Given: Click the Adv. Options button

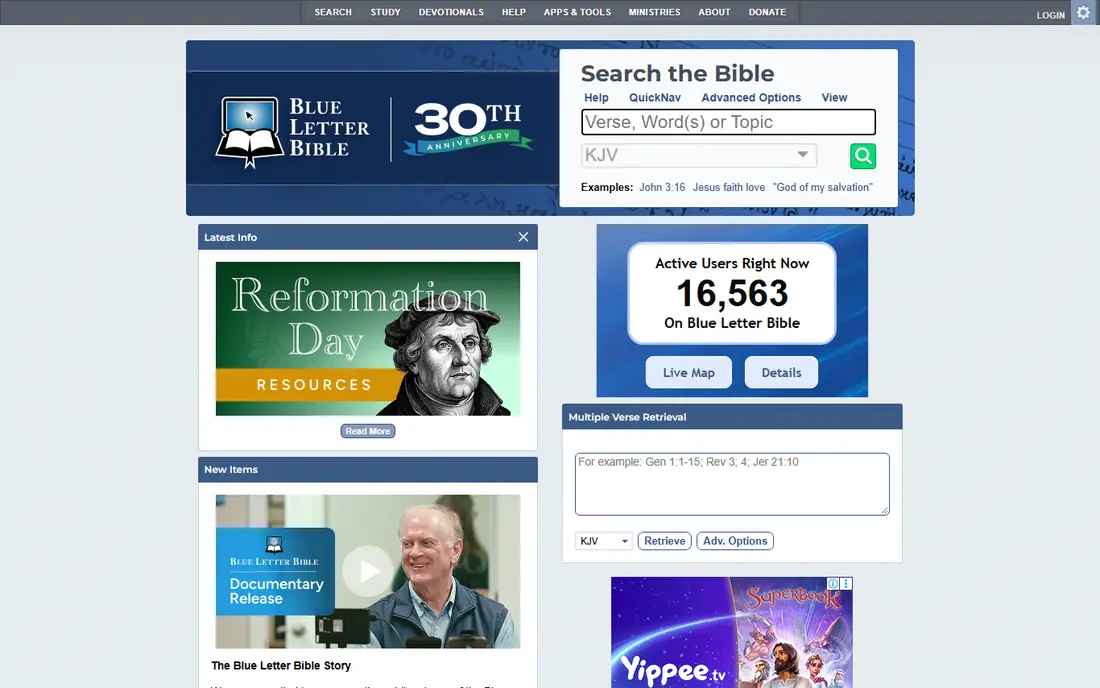Looking at the screenshot, I should pos(735,541).
